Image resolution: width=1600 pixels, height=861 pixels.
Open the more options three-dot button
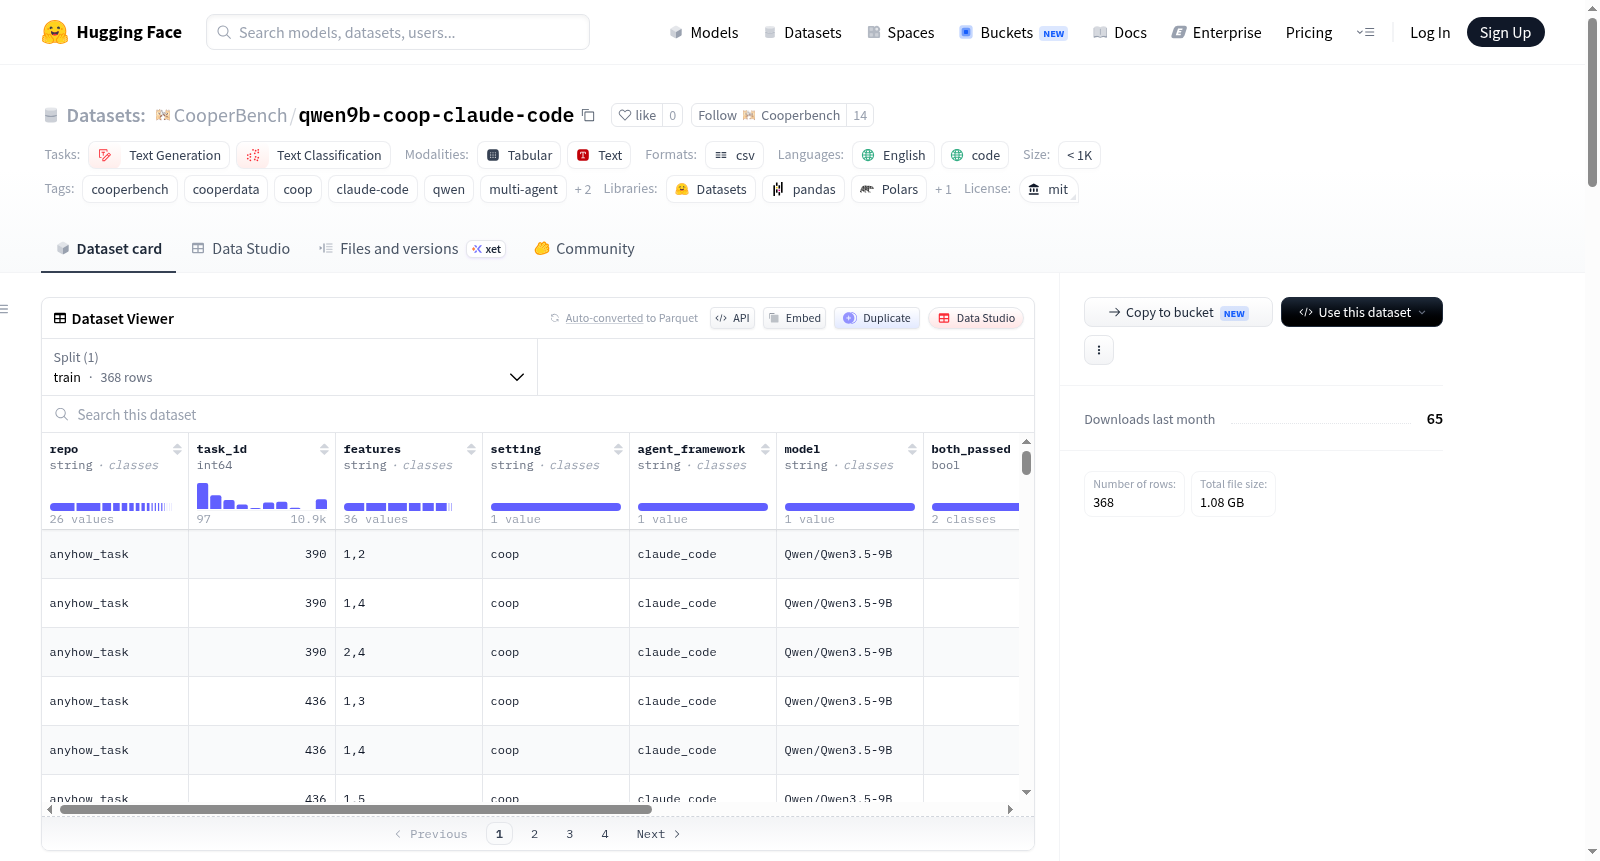click(1099, 350)
